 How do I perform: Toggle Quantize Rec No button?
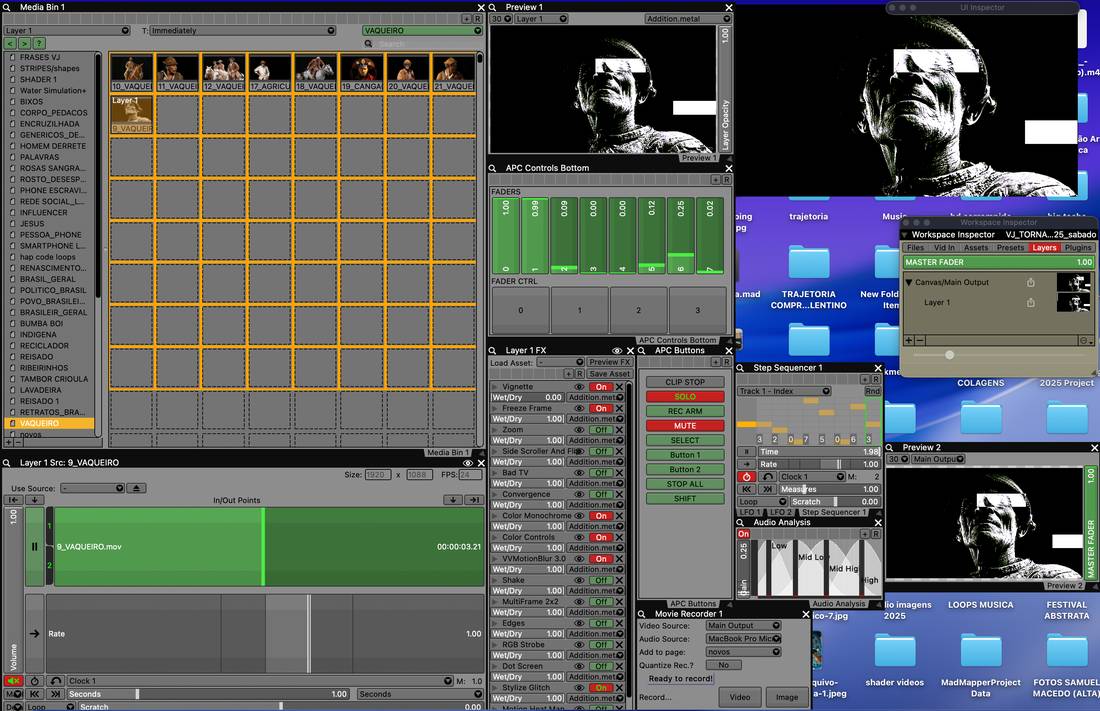point(724,665)
